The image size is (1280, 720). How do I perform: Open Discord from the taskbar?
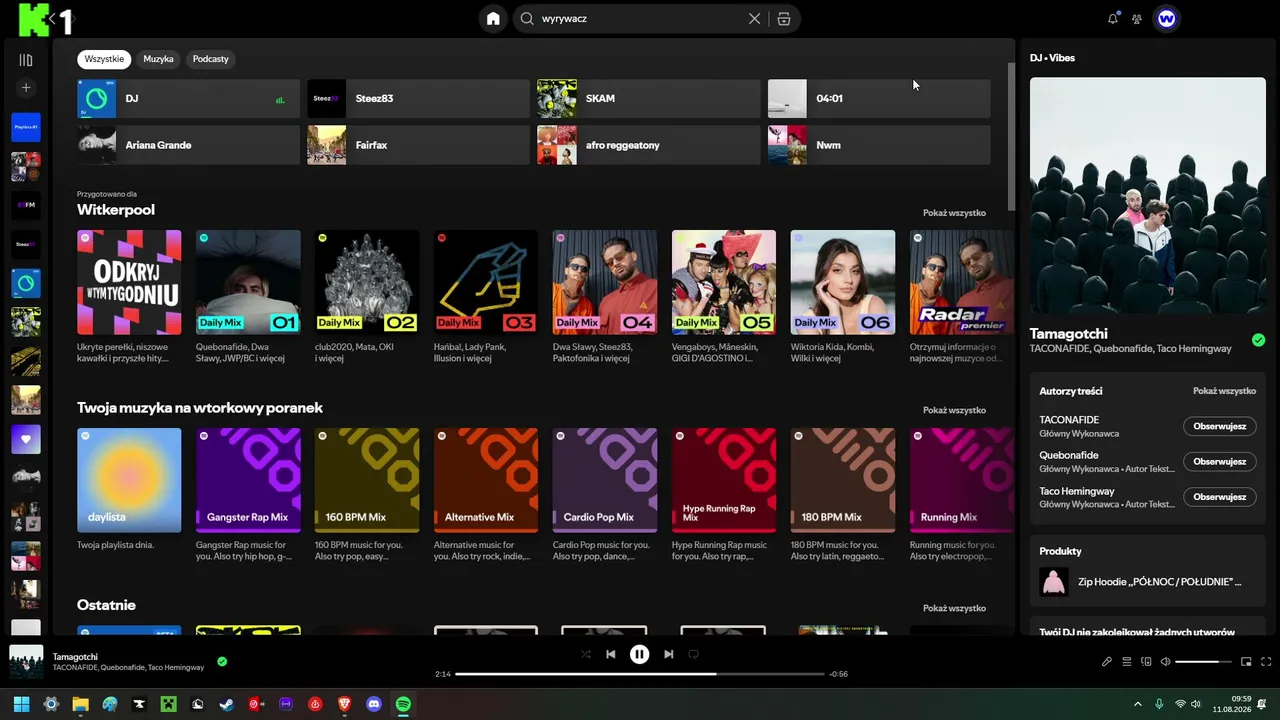click(374, 704)
